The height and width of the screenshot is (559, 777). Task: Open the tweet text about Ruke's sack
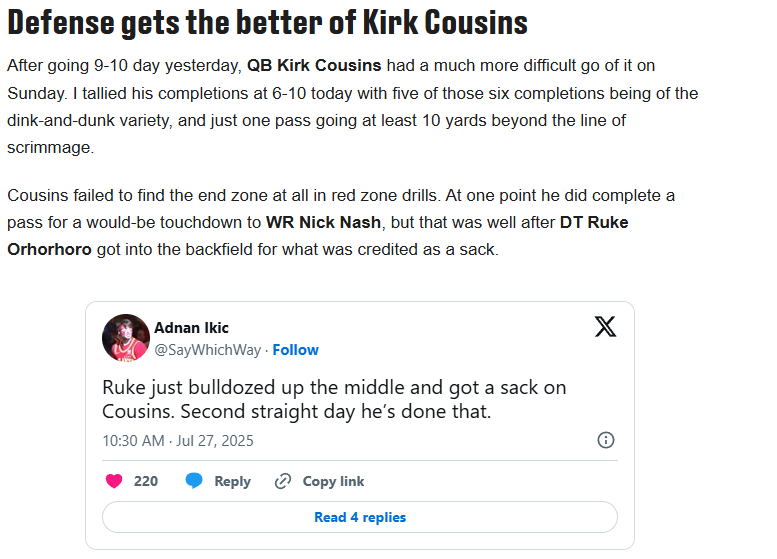click(x=334, y=399)
